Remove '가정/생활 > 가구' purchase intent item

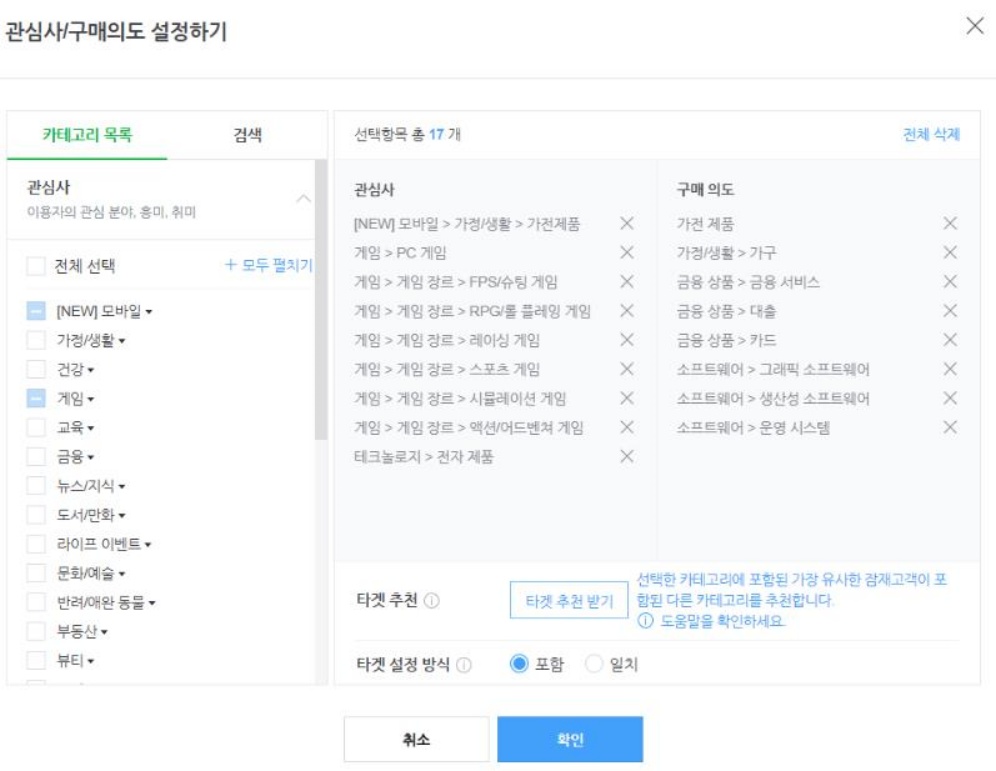coord(950,253)
